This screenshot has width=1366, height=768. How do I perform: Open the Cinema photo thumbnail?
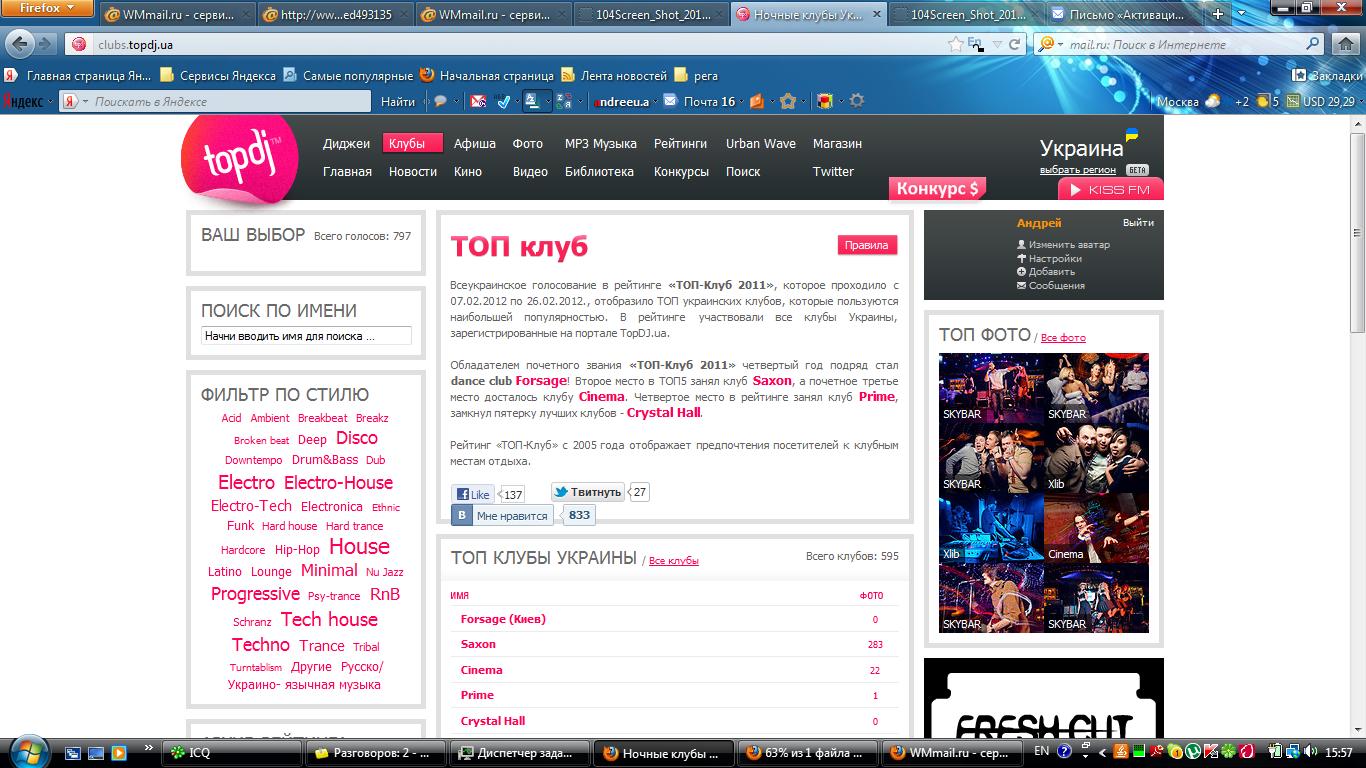[x=1096, y=527]
